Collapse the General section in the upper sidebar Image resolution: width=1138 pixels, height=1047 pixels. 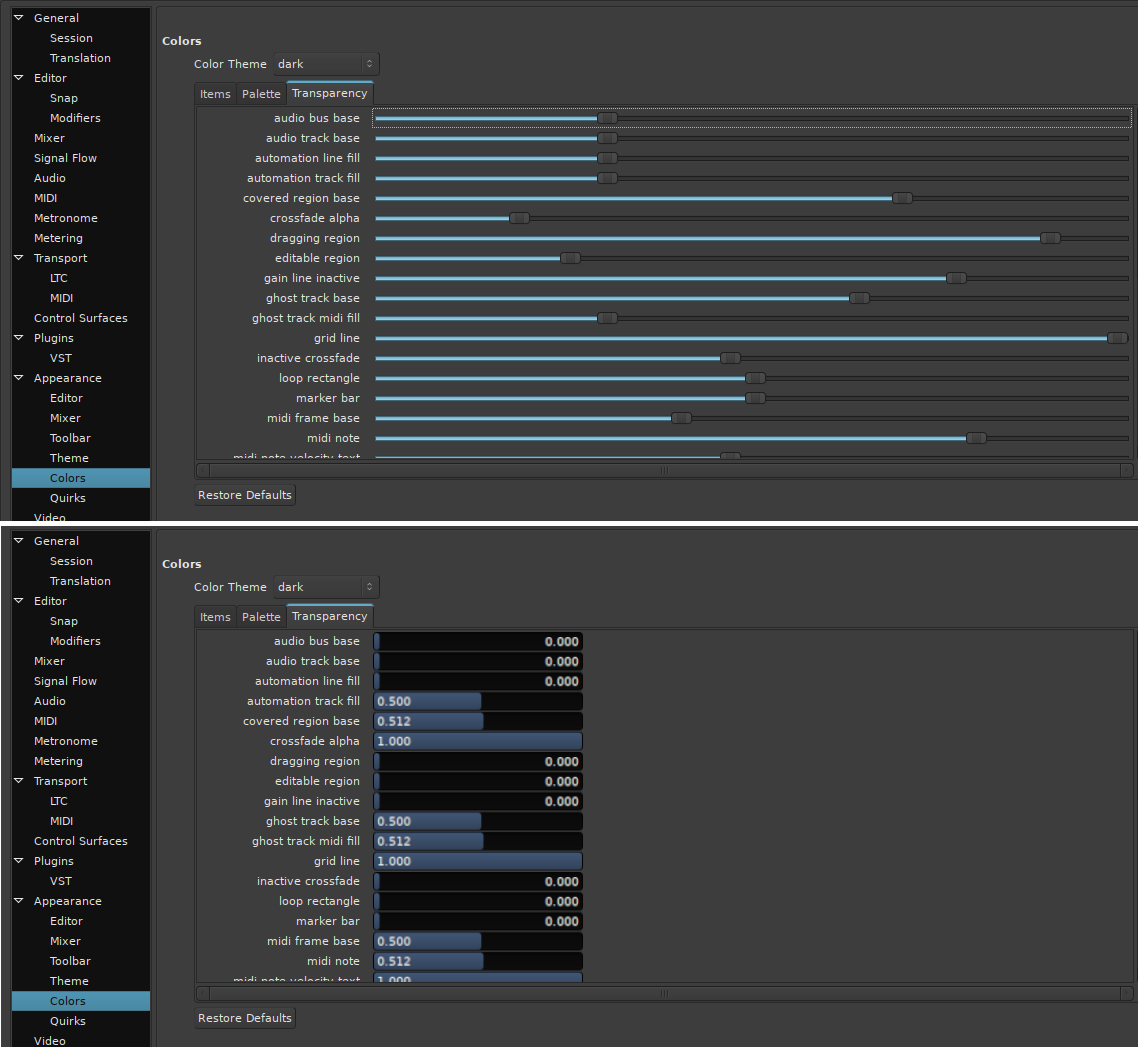point(18,18)
